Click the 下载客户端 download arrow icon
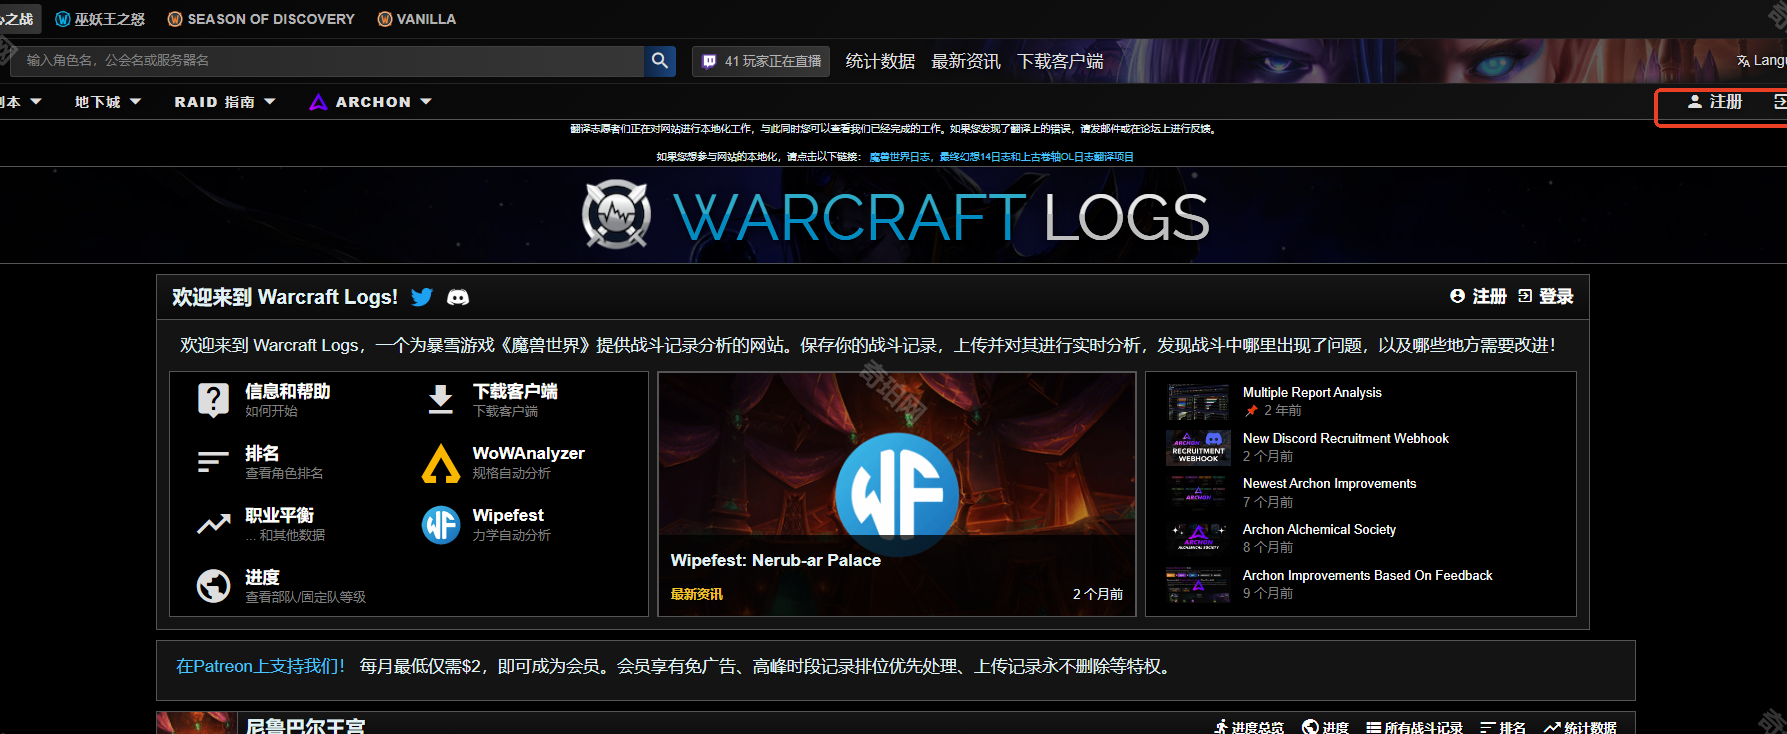 point(441,399)
